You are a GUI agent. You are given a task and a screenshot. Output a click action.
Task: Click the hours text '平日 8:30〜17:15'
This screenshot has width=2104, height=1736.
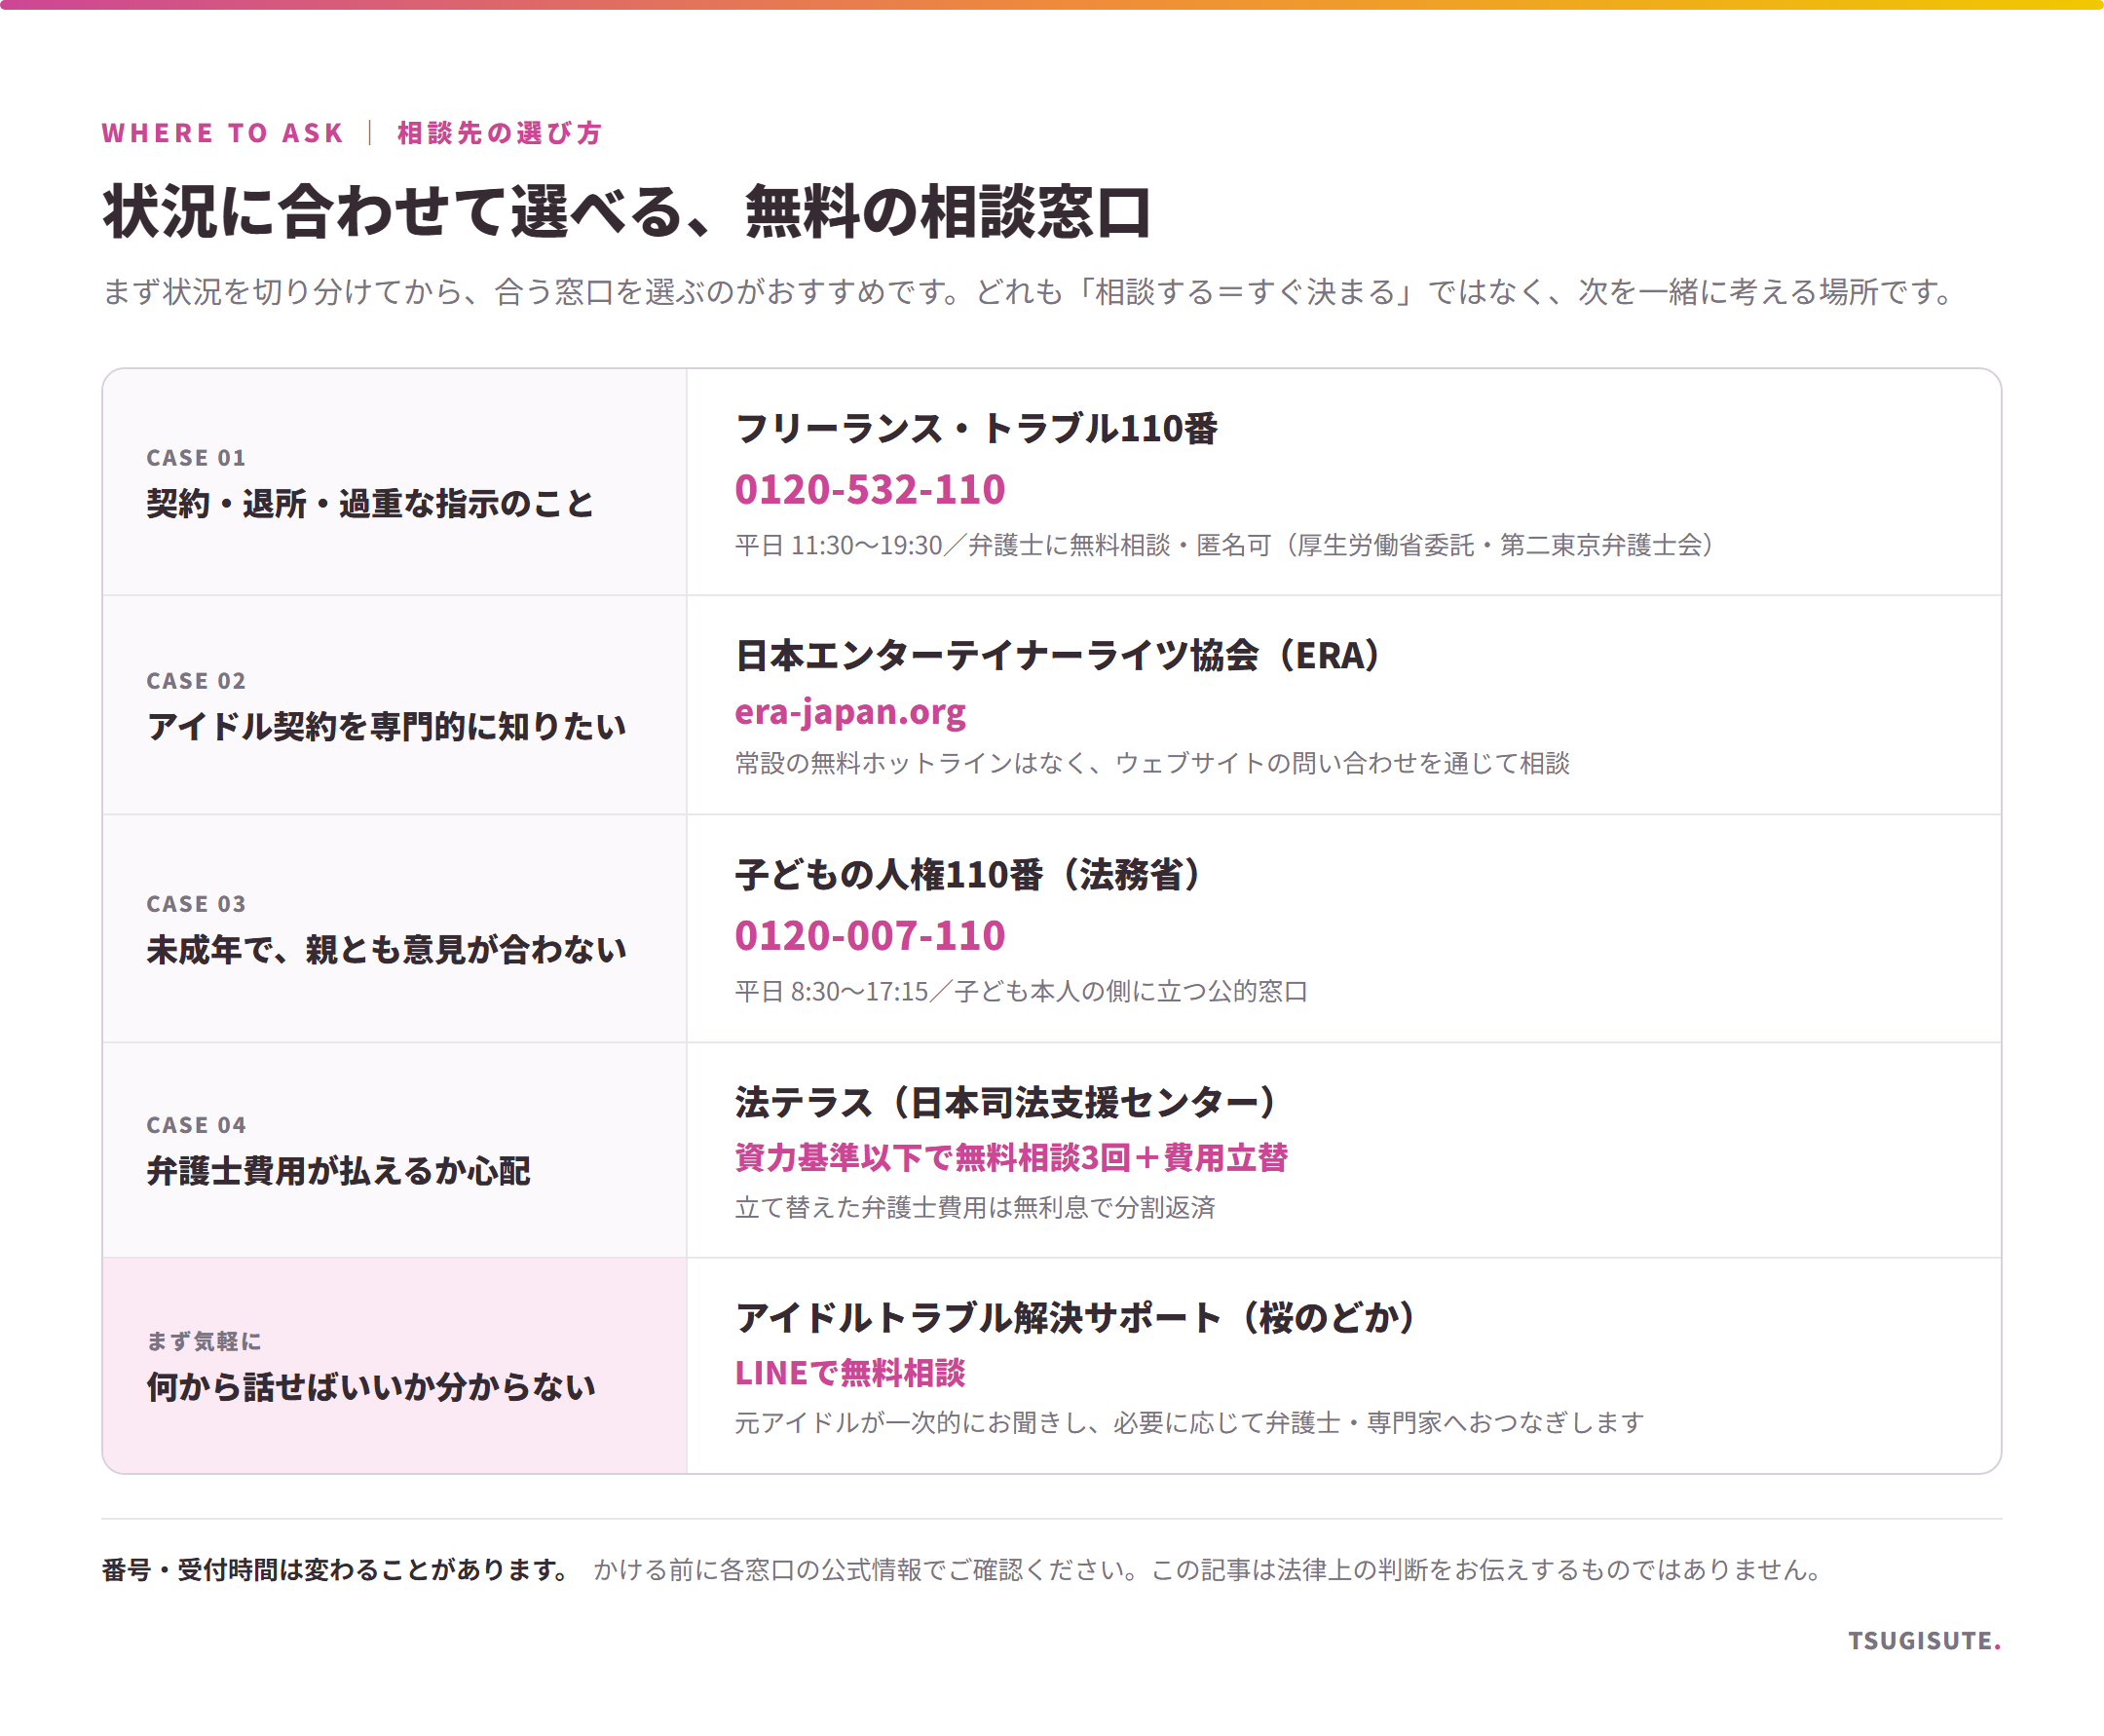(x=831, y=991)
